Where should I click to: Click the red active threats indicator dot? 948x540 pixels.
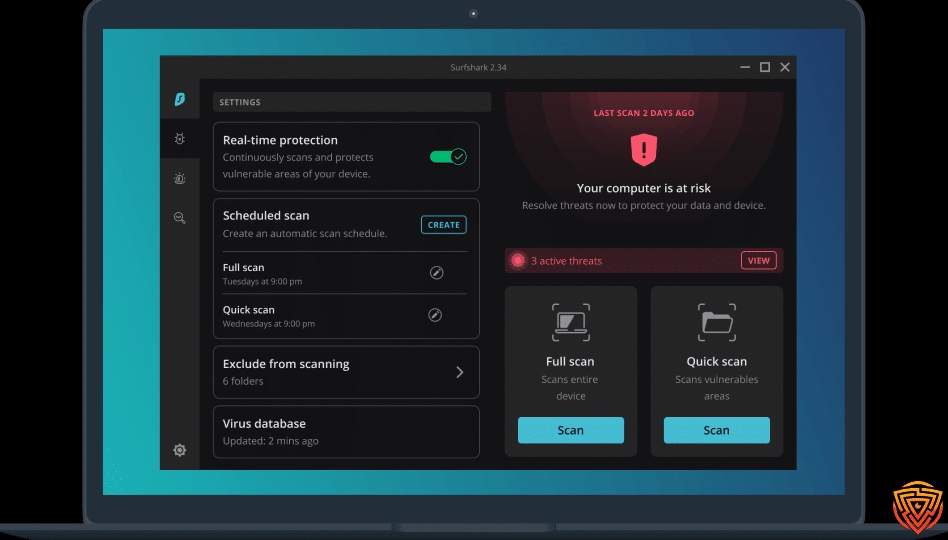point(518,261)
